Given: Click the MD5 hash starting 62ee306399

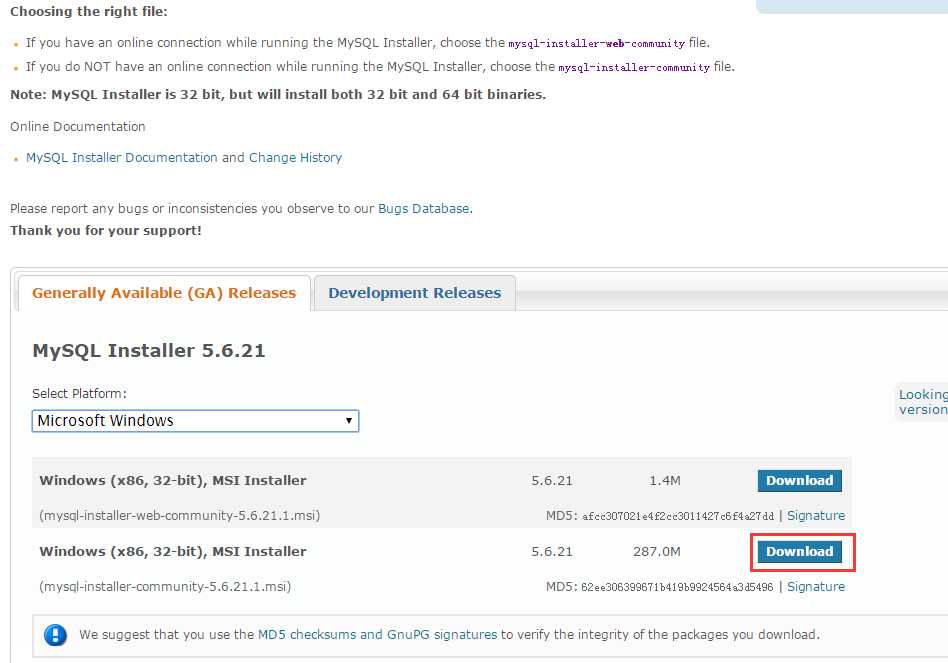Looking at the screenshot, I should point(677,587).
